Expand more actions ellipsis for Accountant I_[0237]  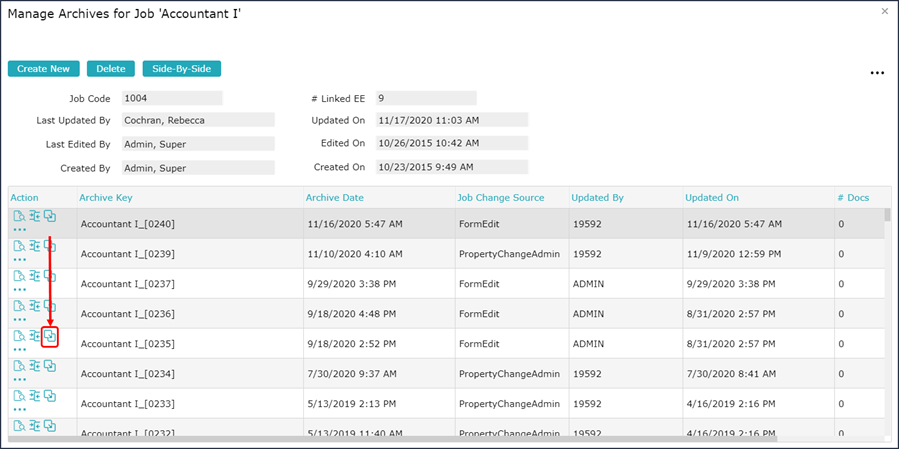pyautogui.click(x=20, y=290)
